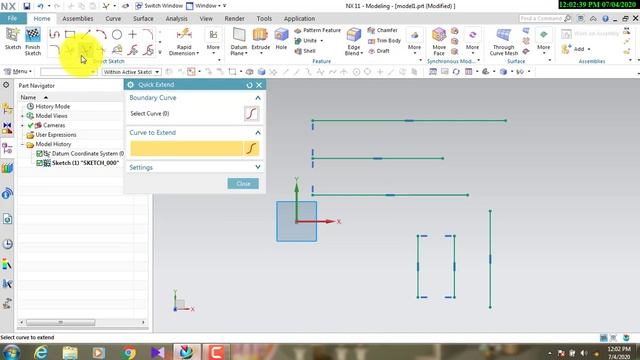The image size is (640, 360).
Task: Switch to the Assemblies tab
Action: click(78, 18)
